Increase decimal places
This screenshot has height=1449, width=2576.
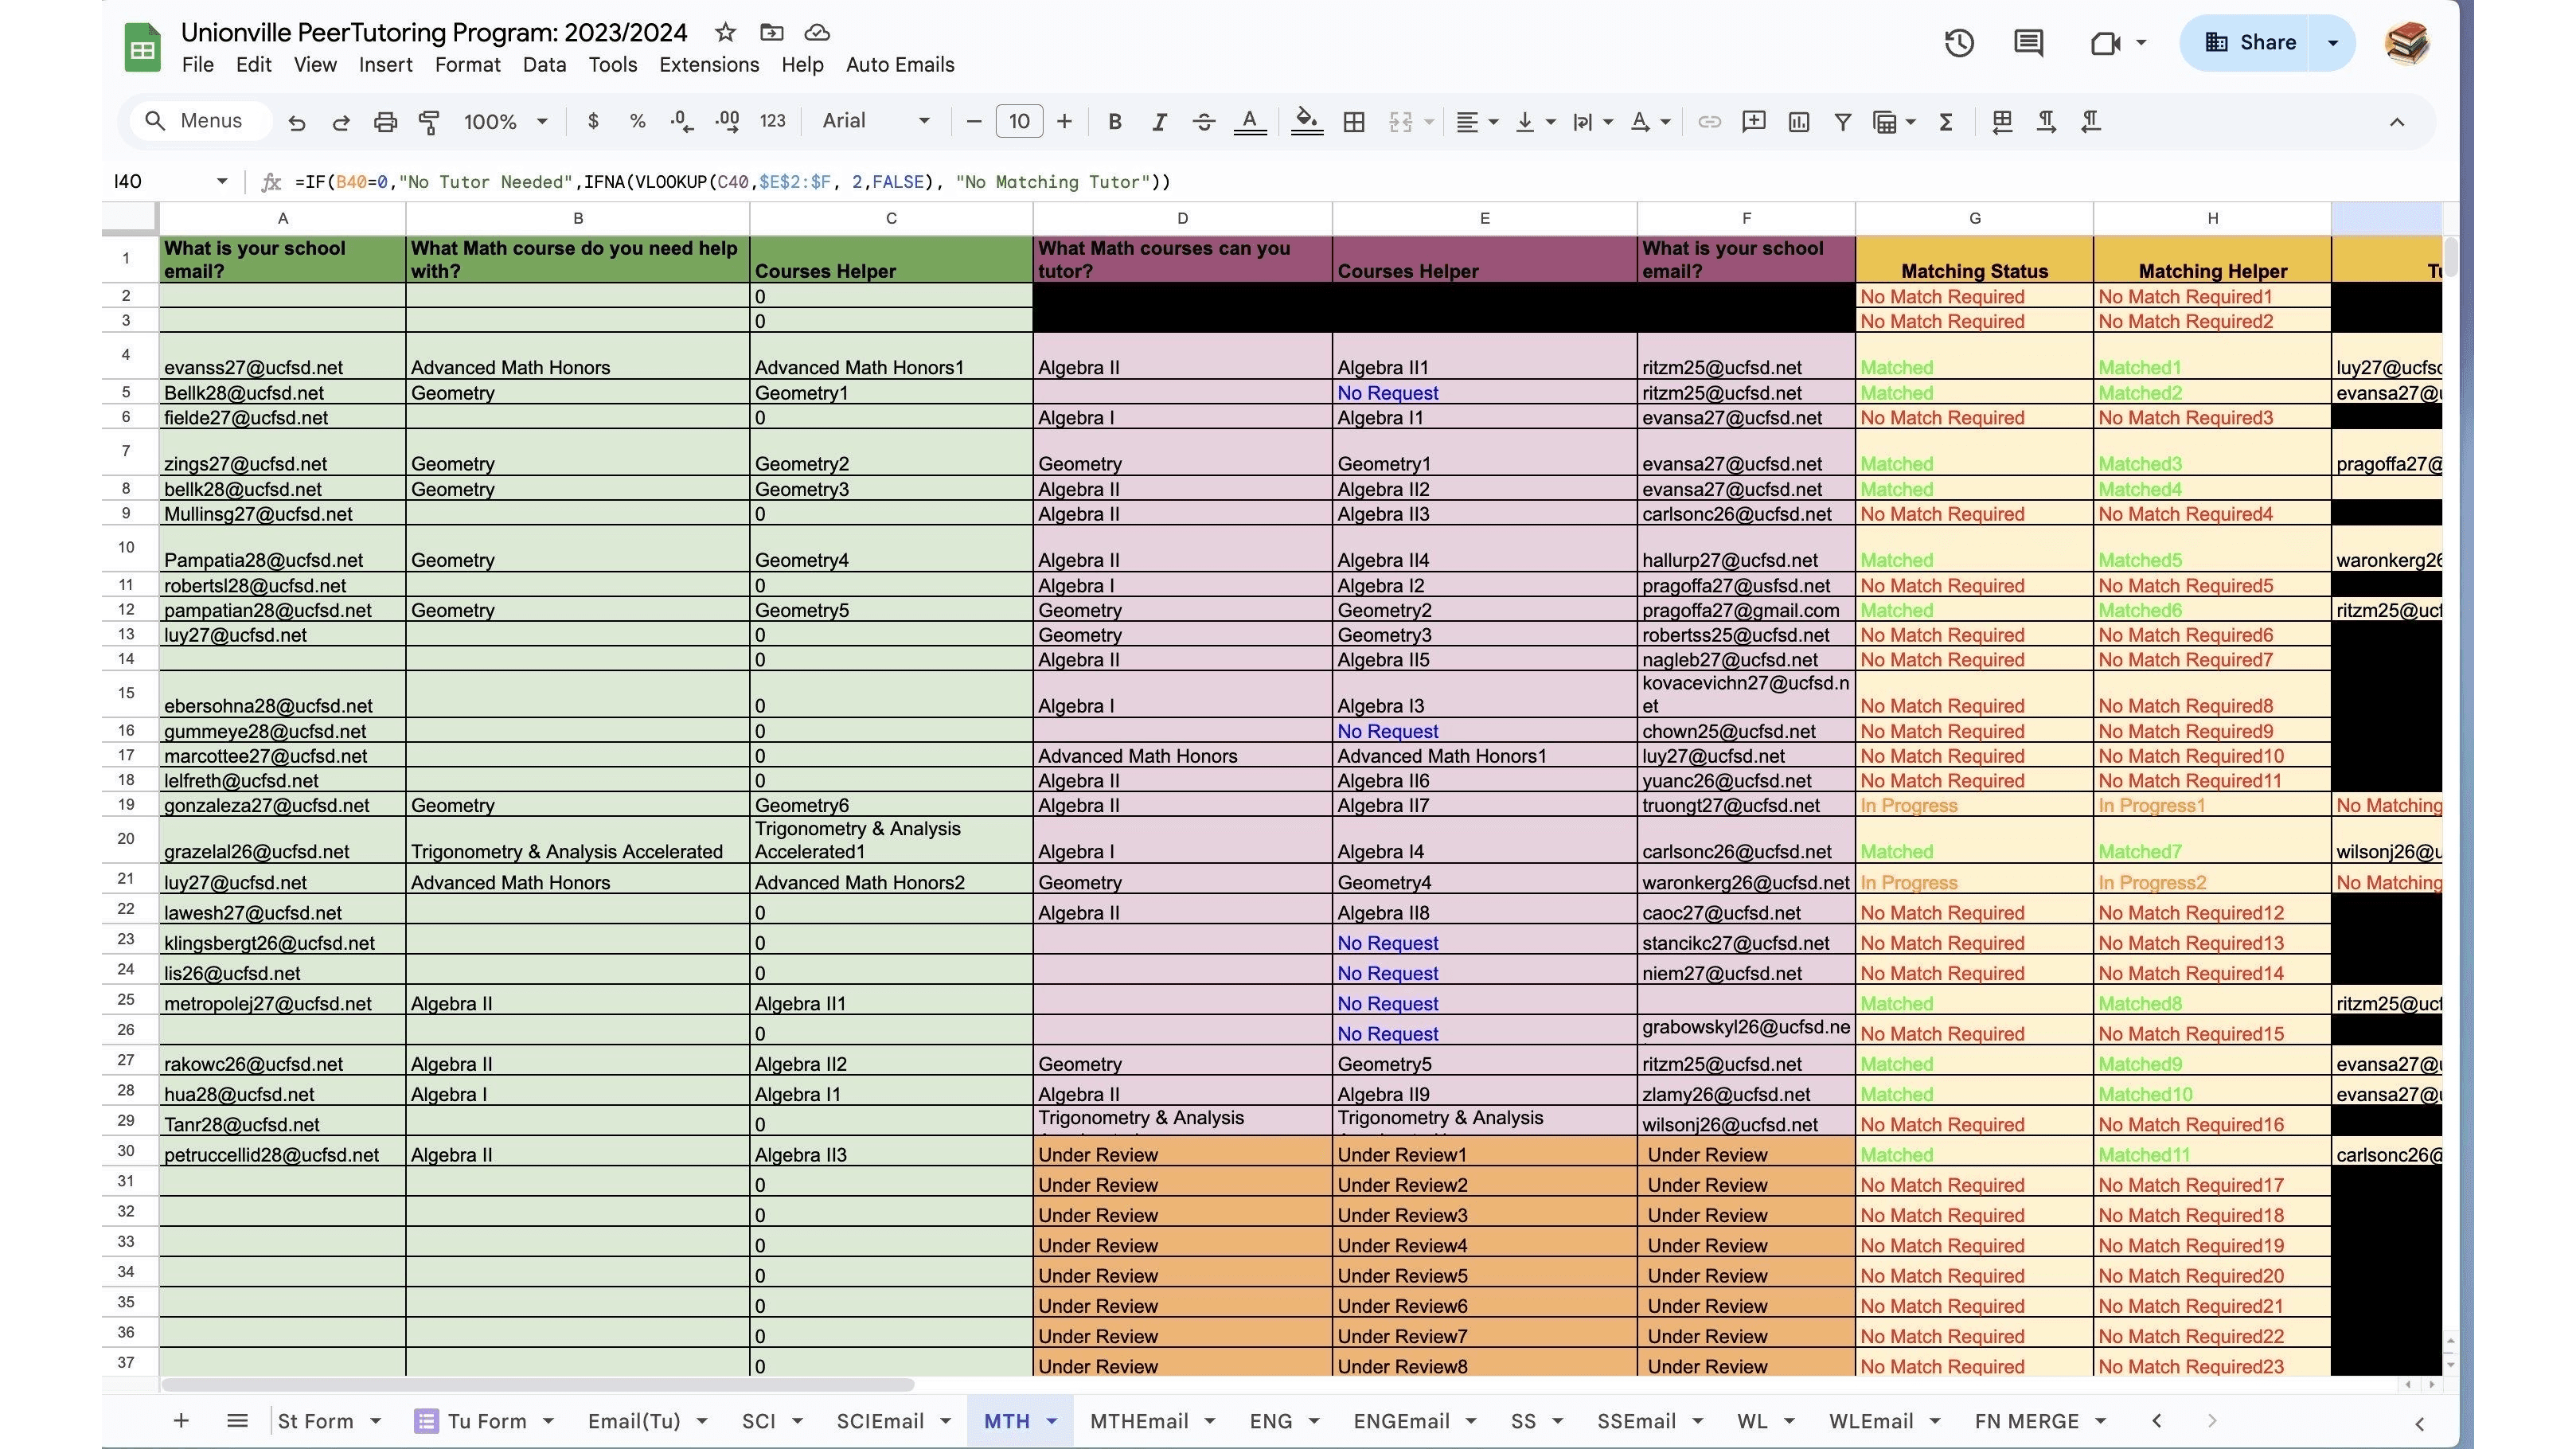point(727,121)
